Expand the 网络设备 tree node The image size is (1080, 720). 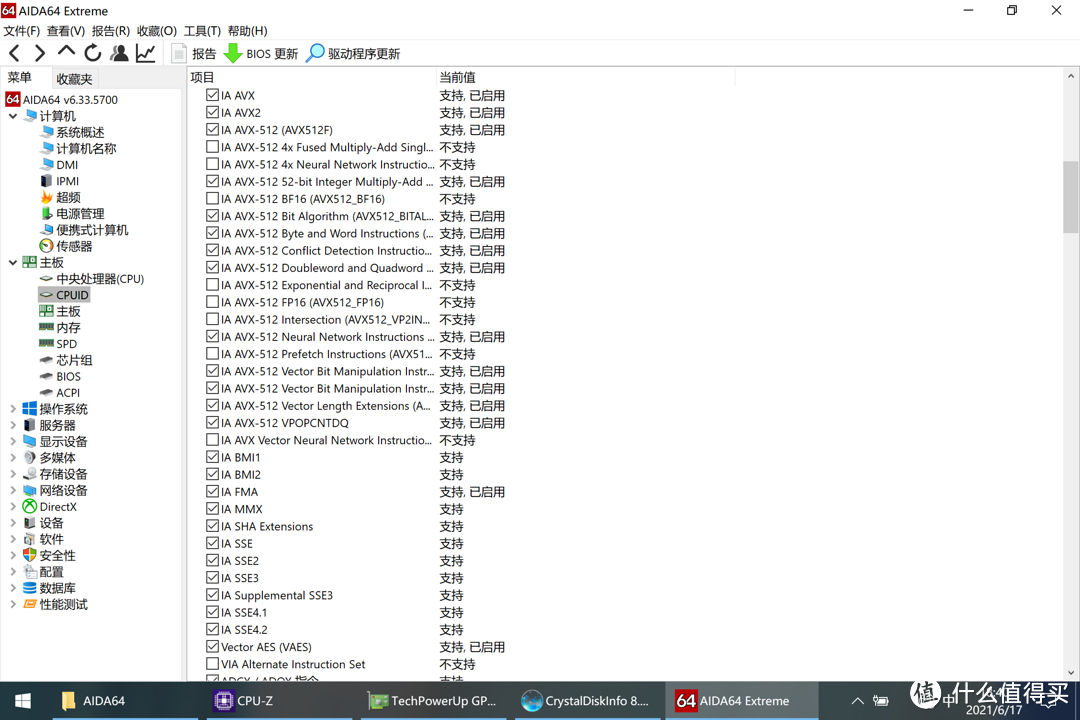pos(13,491)
